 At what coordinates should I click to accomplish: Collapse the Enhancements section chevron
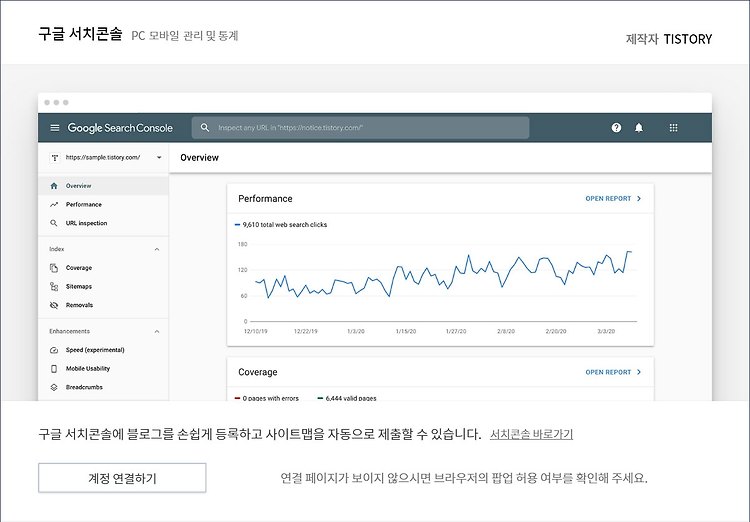pyautogui.click(x=157, y=332)
